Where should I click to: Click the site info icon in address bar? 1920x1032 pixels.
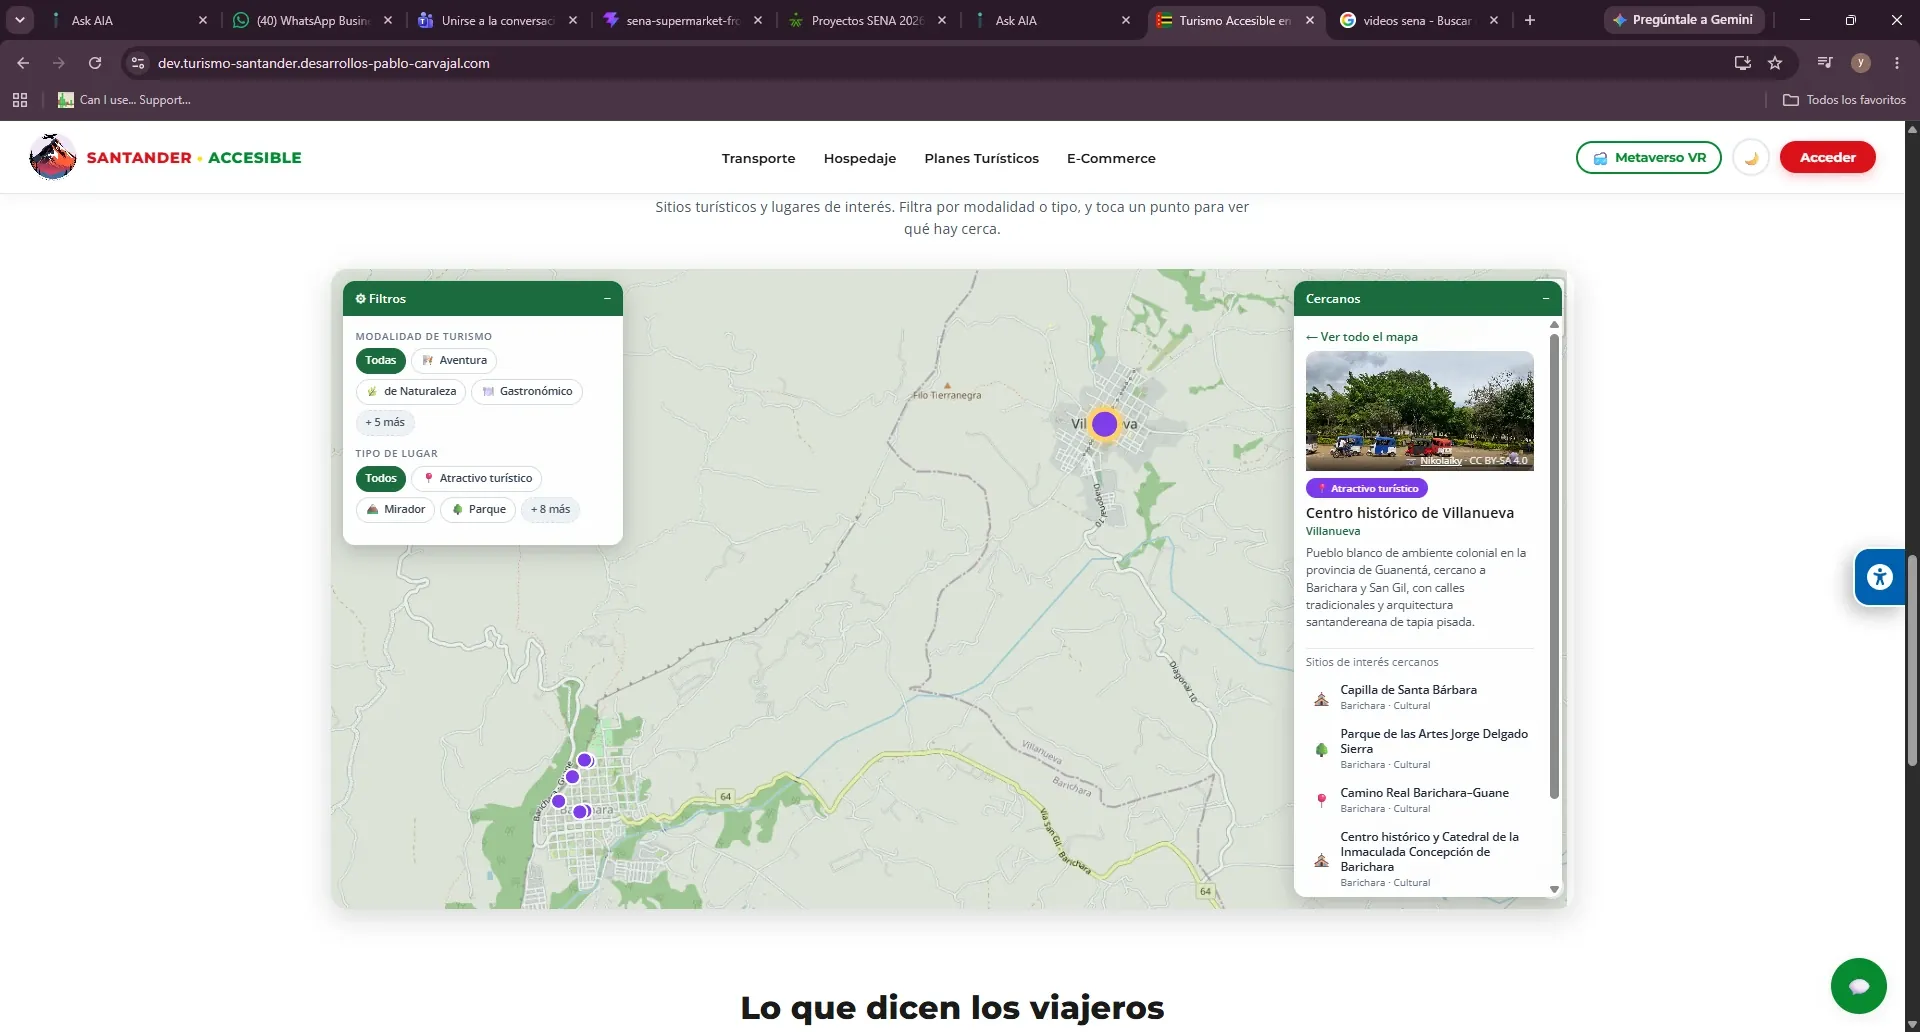pyautogui.click(x=138, y=63)
